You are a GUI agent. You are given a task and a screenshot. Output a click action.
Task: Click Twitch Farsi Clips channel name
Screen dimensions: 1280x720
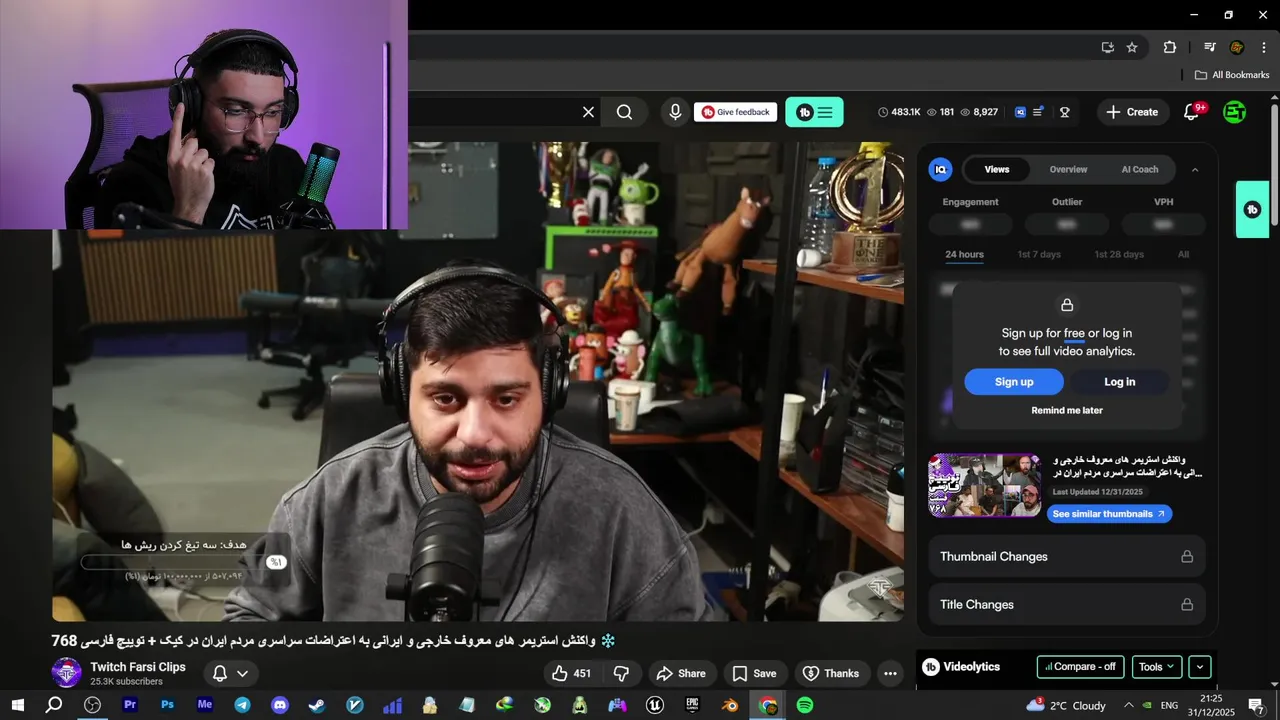[x=138, y=667]
